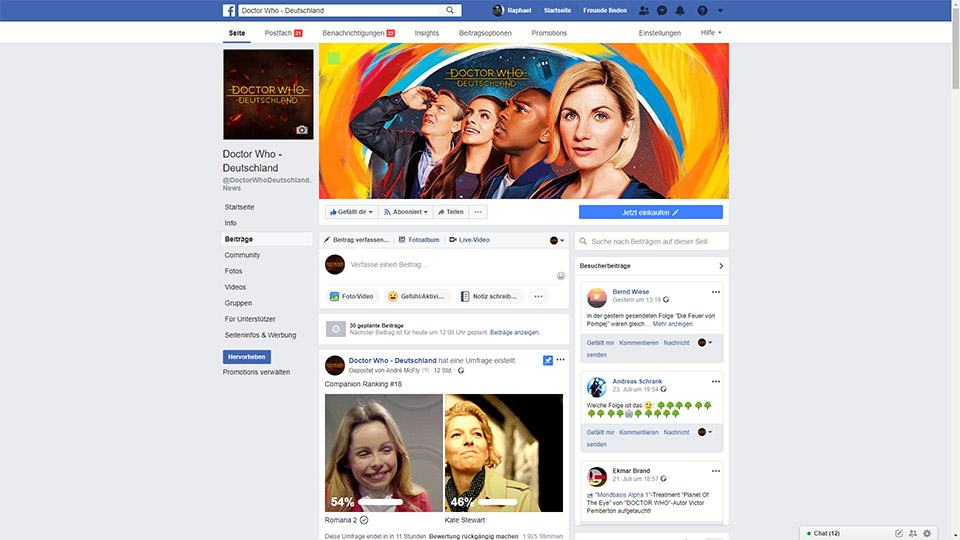Select Videos in left sidebar

[x=235, y=287]
